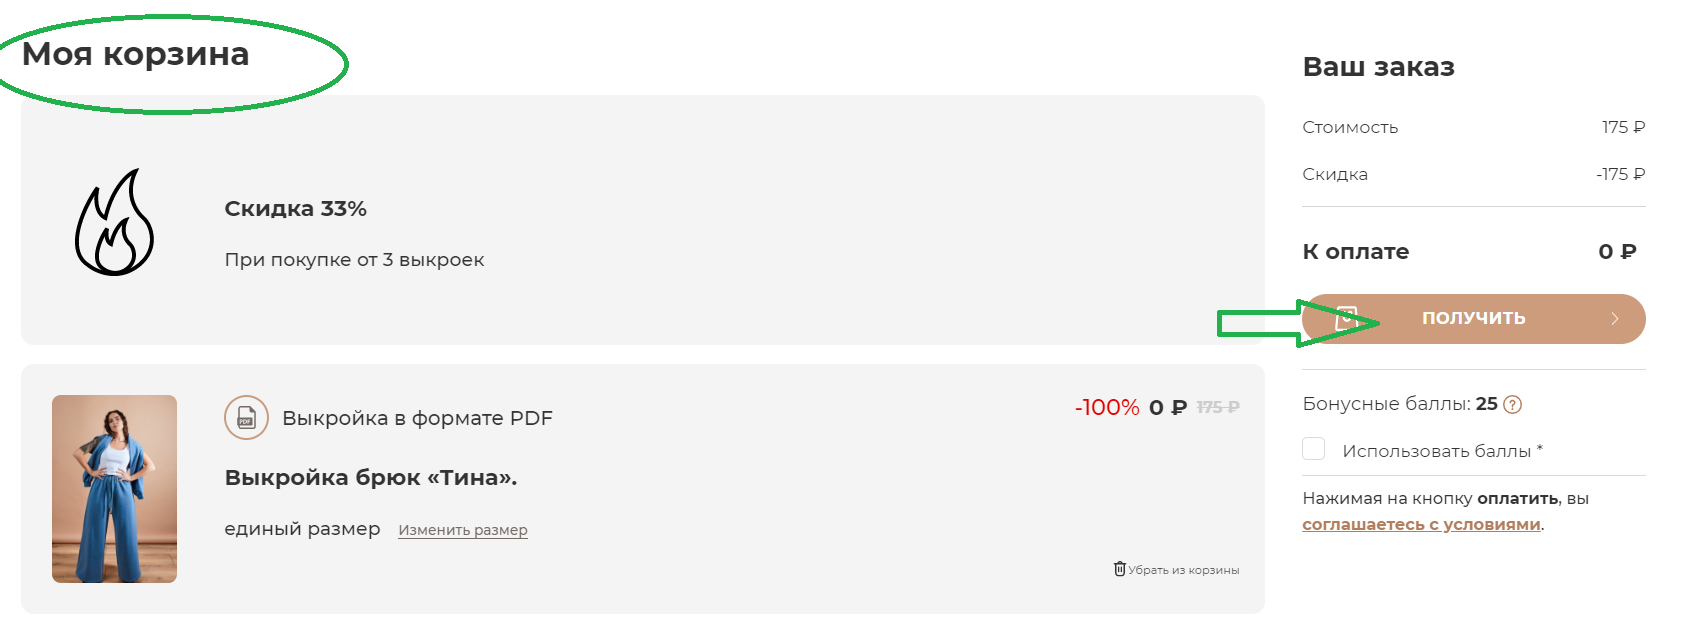This screenshot has width=1692, height=643.
Task: Click the Выкройка брюк «Тина» product title
Action: click(370, 478)
